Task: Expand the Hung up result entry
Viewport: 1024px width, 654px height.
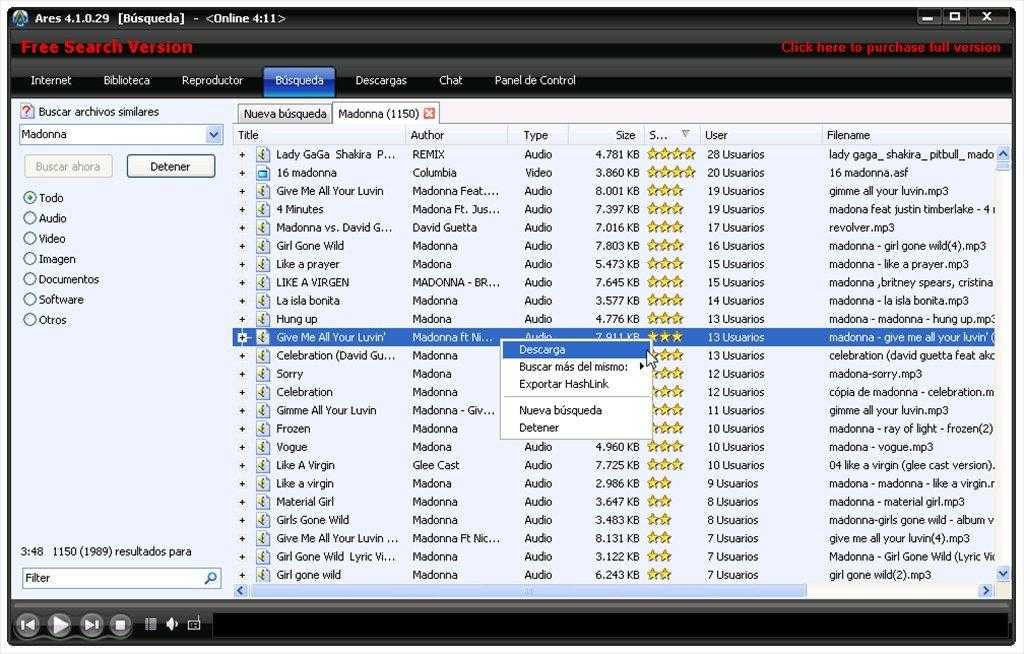Action: [242, 320]
